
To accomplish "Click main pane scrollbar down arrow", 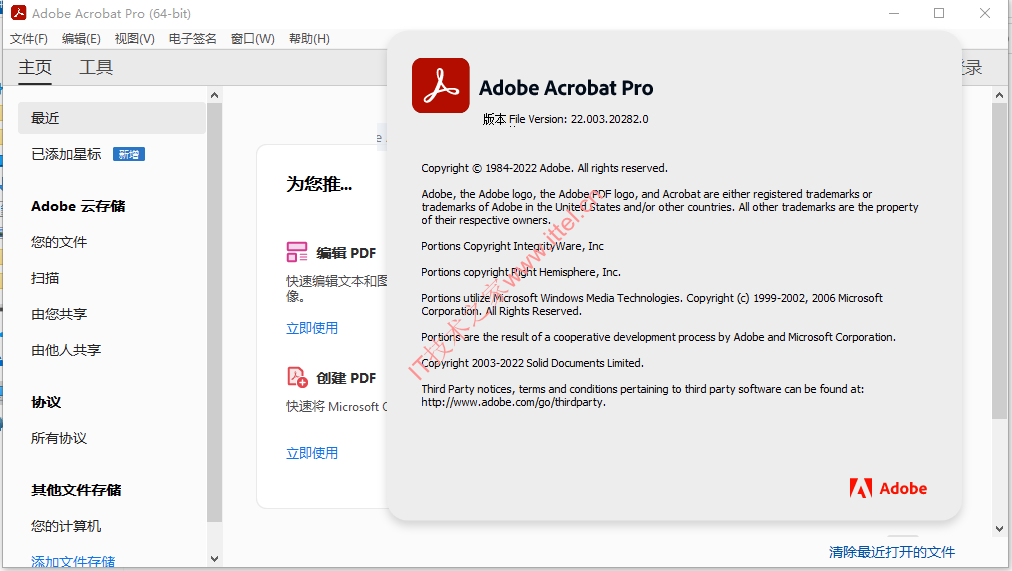I will (1000, 529).
